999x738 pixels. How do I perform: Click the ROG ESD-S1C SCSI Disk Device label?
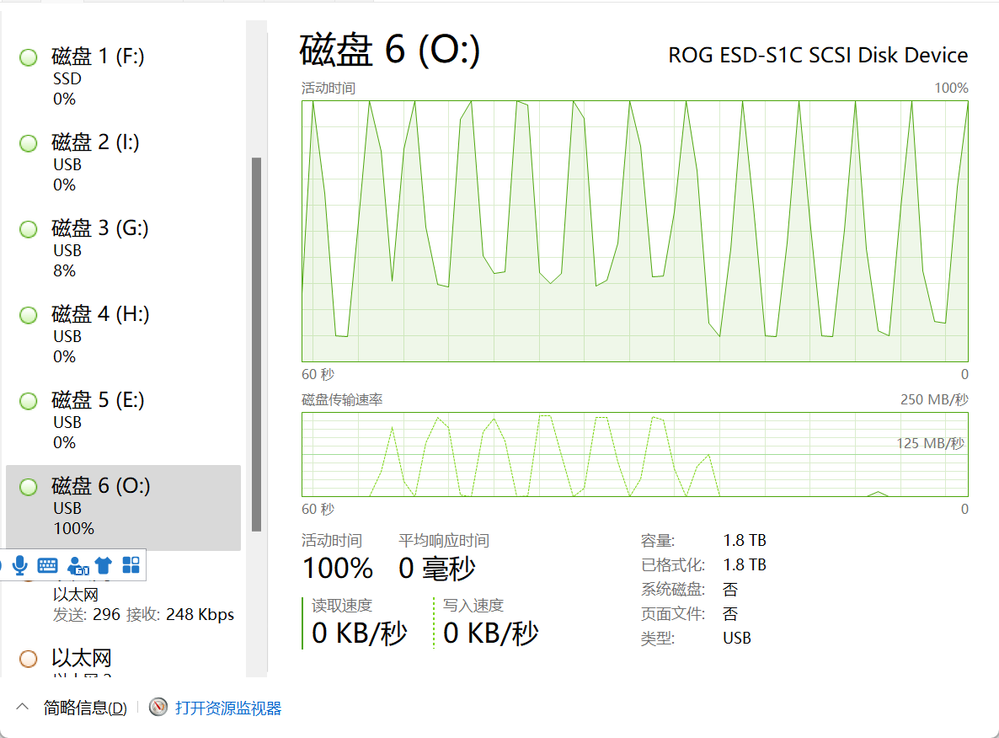click(818, 55)
